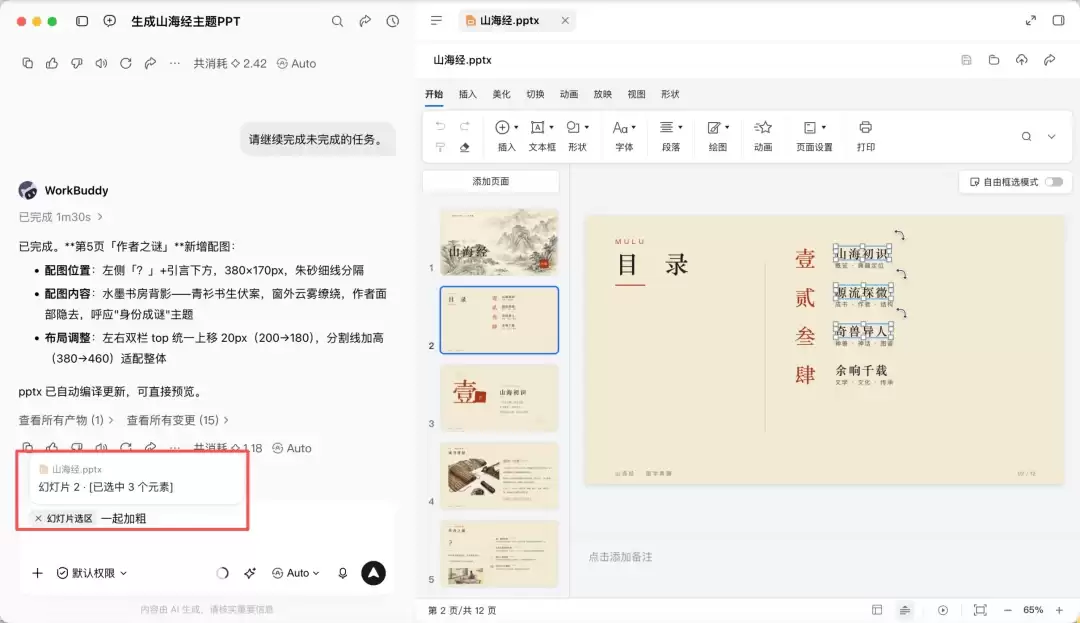Open more actions (…) beside 共消耗 2.42
This screenshot has width=1080, height=623.
(175, 63)
